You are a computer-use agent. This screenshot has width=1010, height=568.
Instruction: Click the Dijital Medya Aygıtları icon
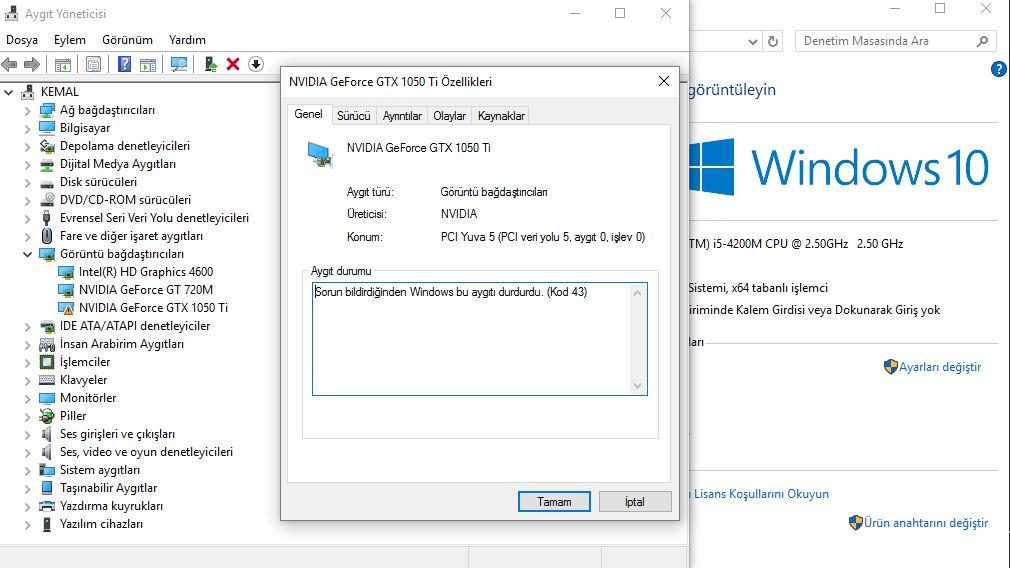(x=46, y=164)
